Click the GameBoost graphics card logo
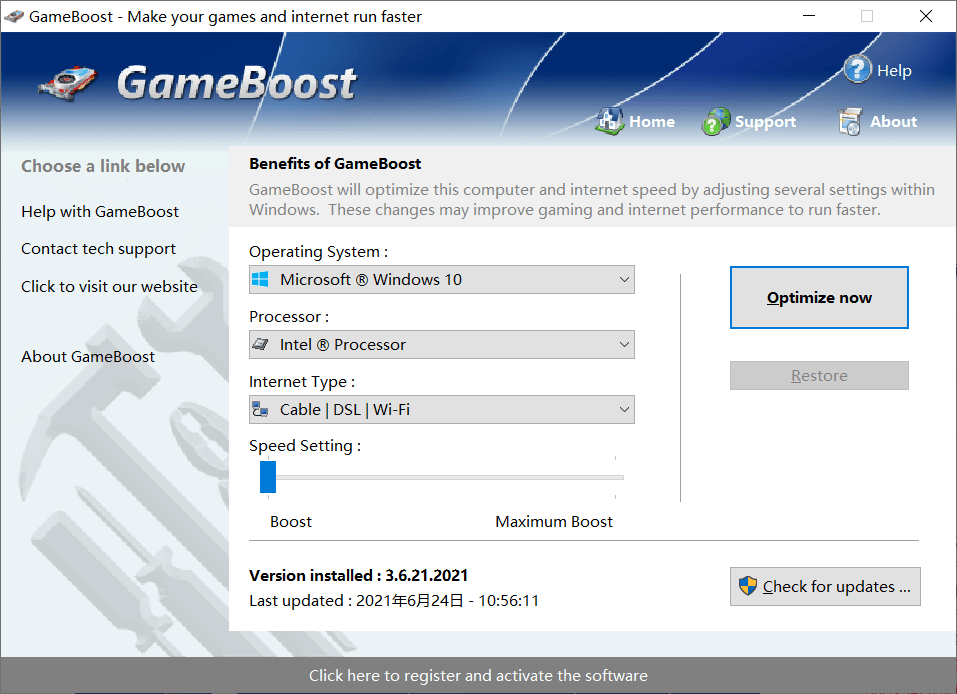The width and height of the screenshot is (957, 694). tap(66, 84)
